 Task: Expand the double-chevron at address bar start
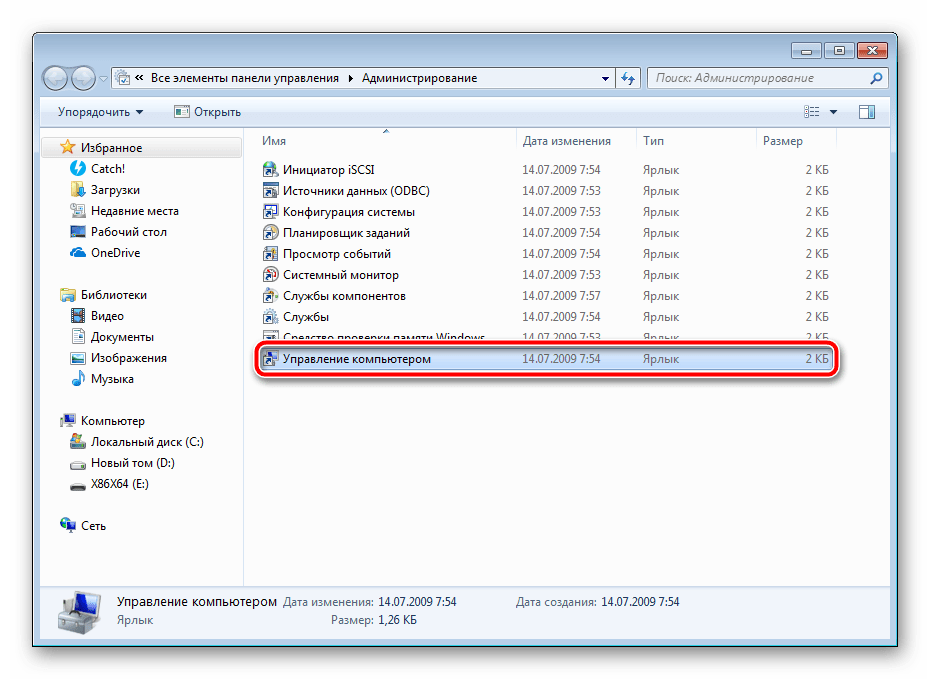tap(139, 78)
